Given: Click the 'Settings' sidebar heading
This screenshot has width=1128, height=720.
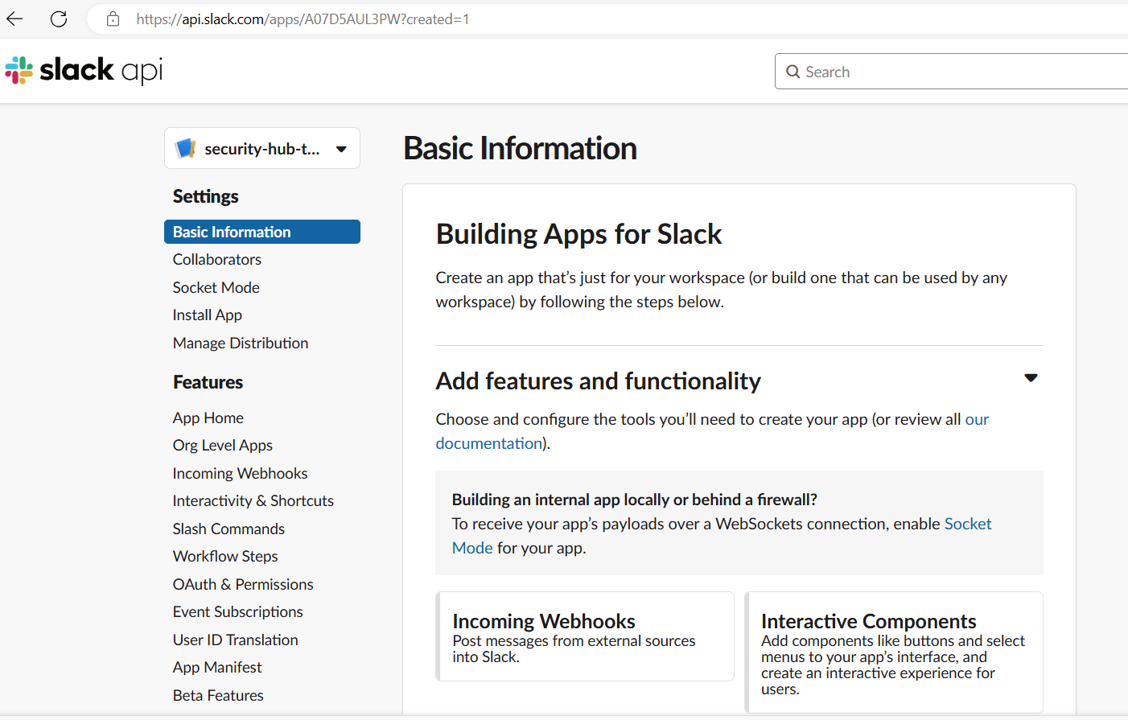Looking at the screenshot, I should pyautogui.click(x=206, y=196).
